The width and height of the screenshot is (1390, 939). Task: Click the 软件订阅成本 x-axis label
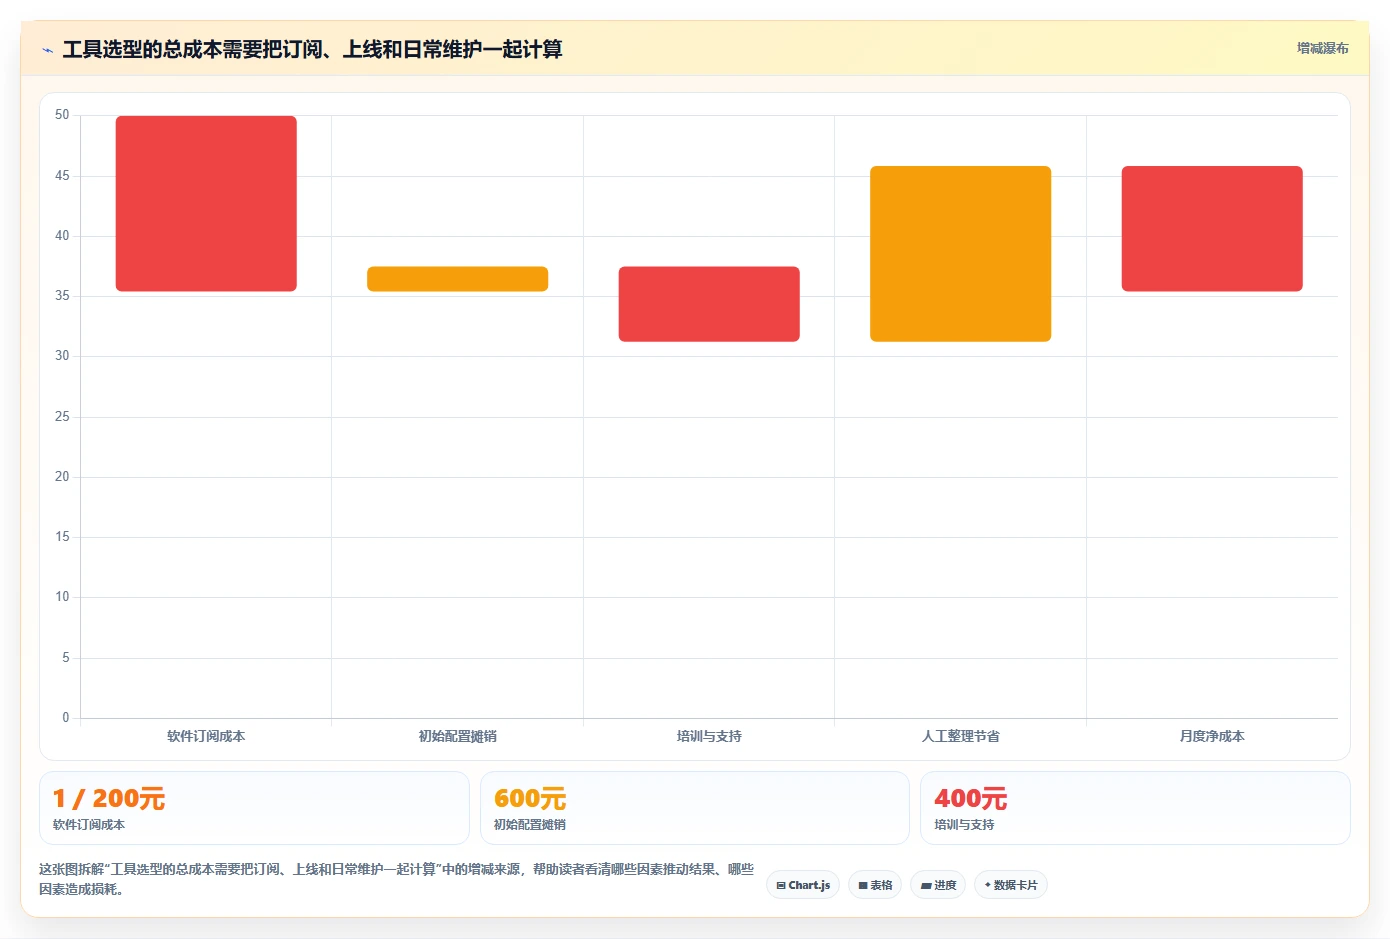tap(206, 736)
